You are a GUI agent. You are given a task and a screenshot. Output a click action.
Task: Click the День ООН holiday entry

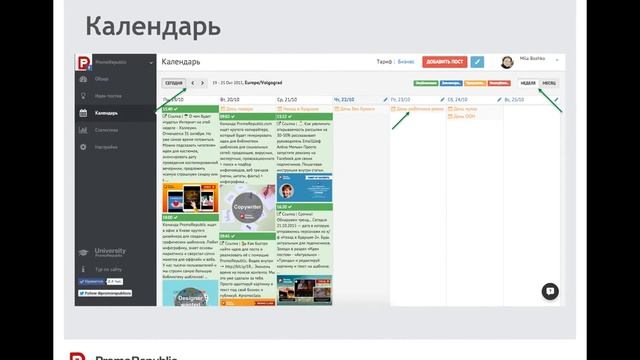461,116
